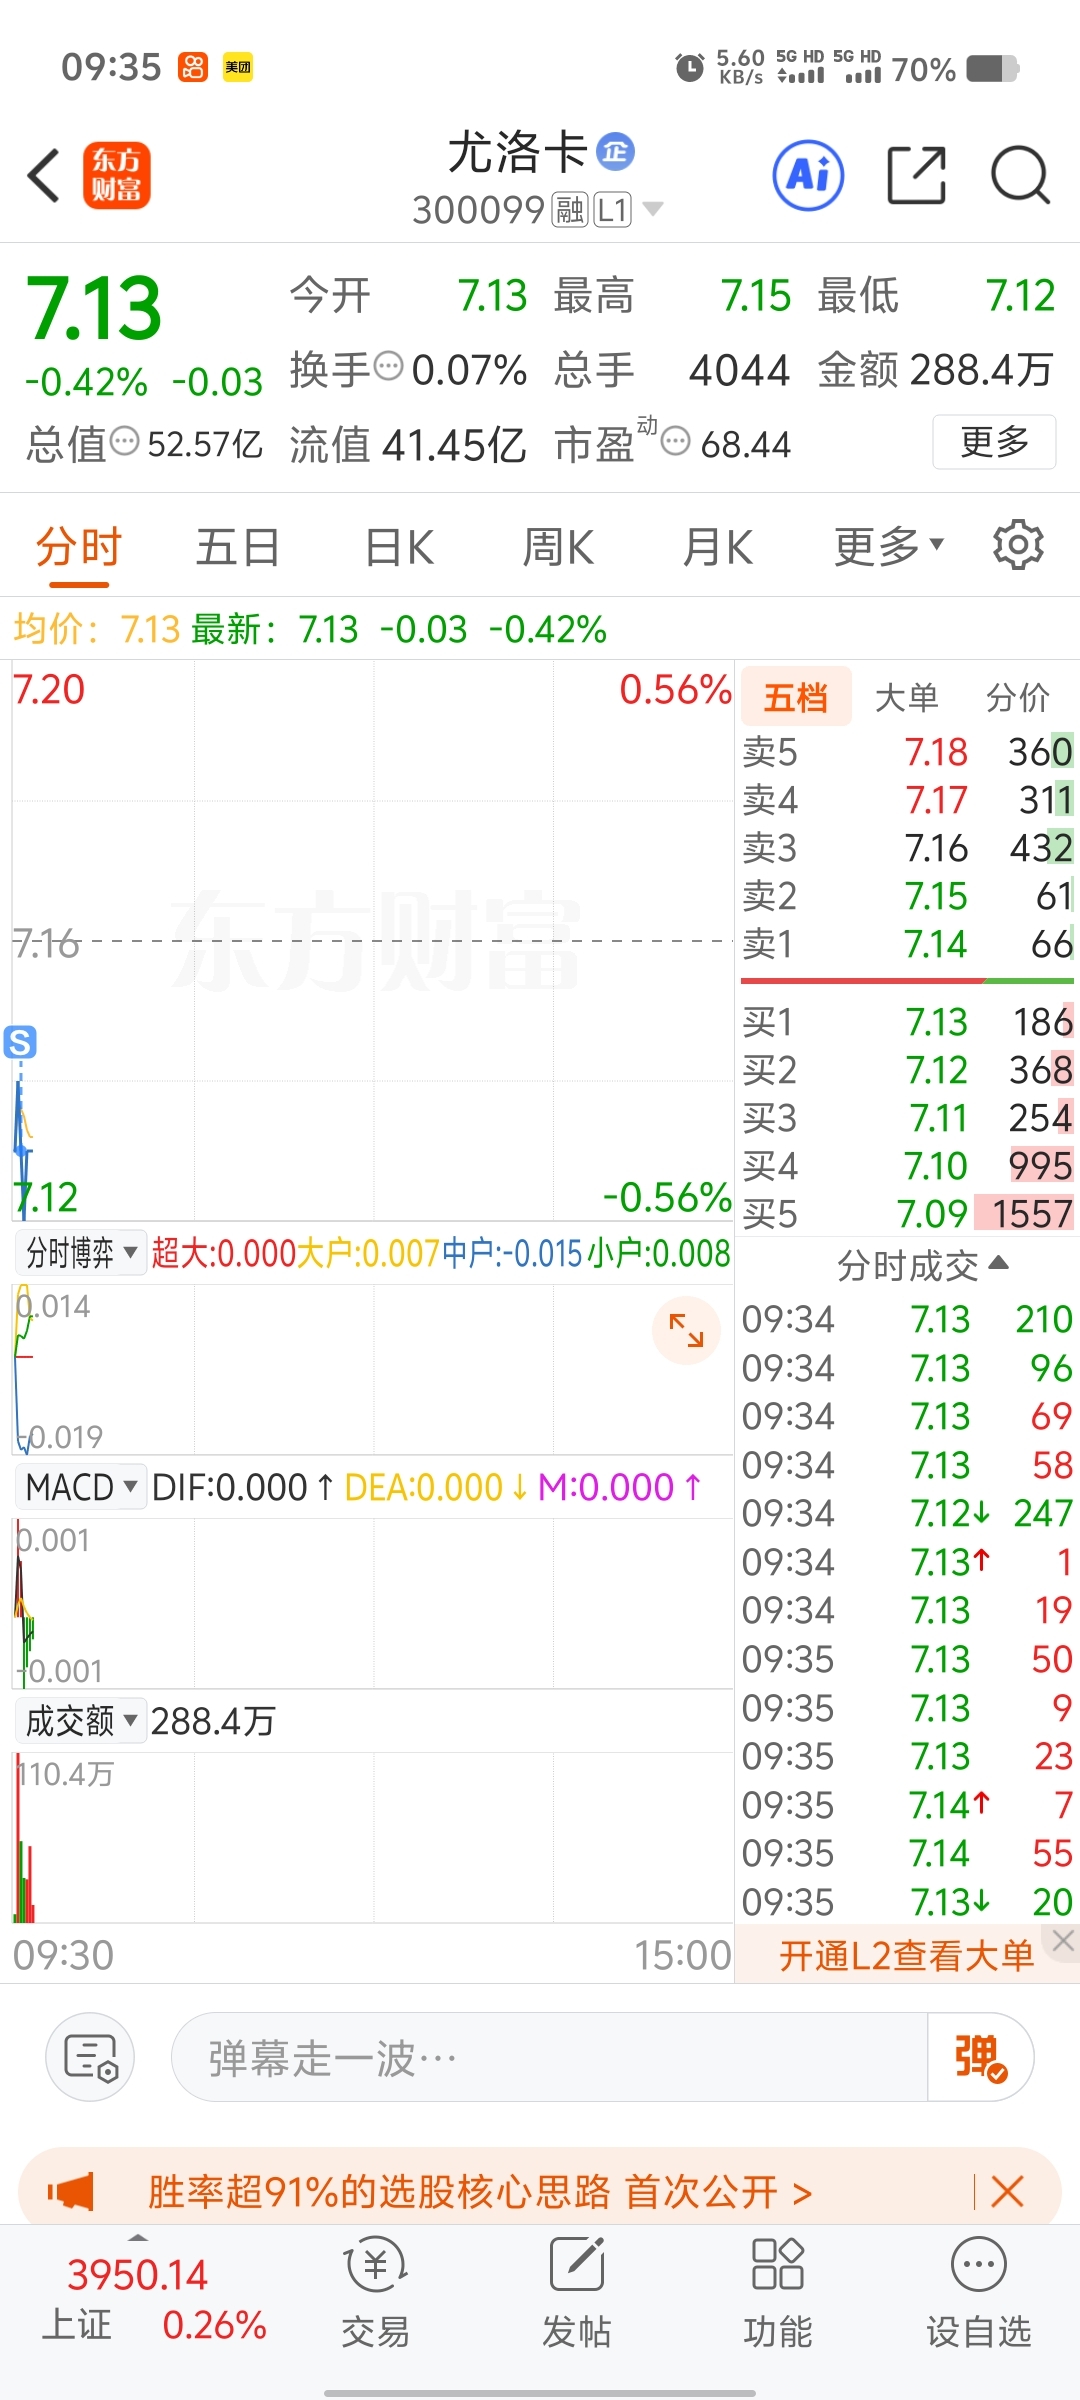Tap the 融 margin trading badge
The image size is (1080, 2400).
pyautogui.click(x=570, y=210)
